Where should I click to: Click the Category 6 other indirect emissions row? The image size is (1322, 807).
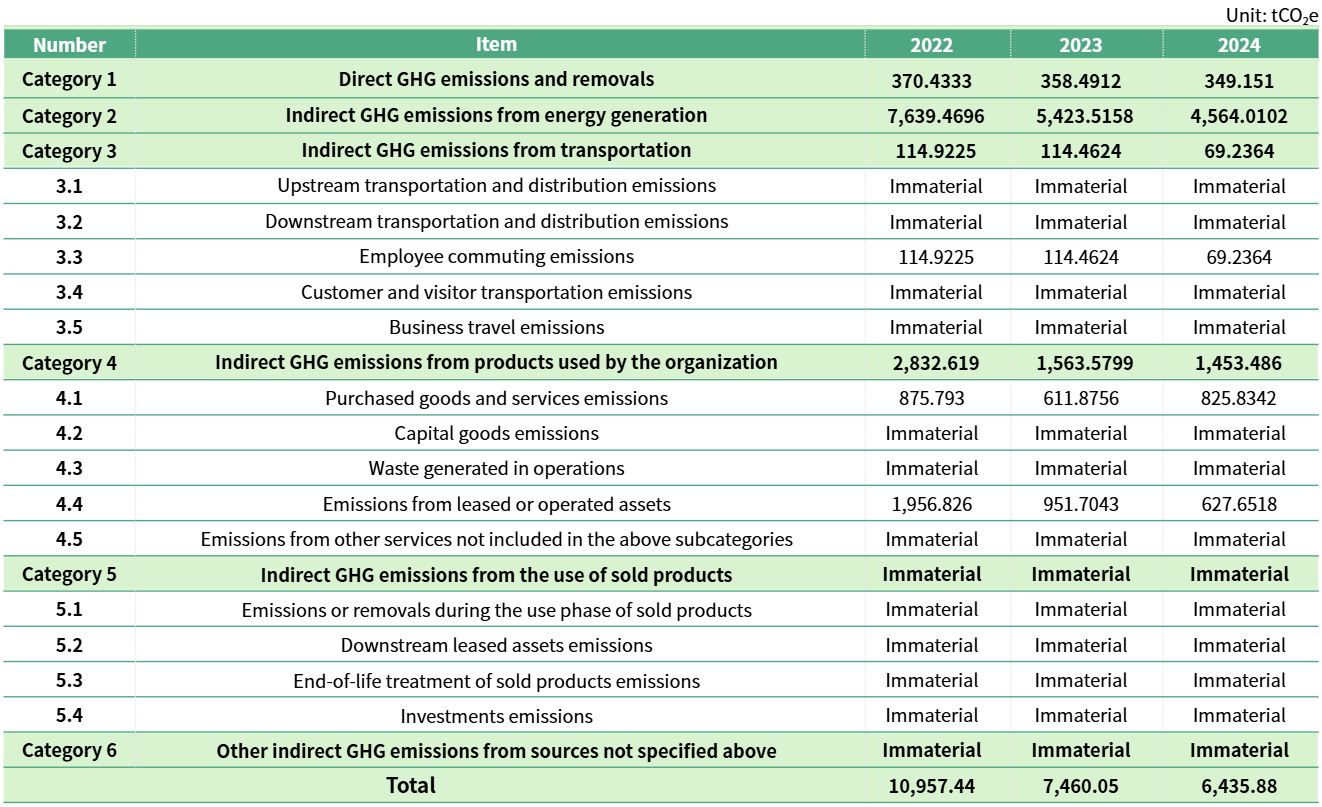point(497,750)
